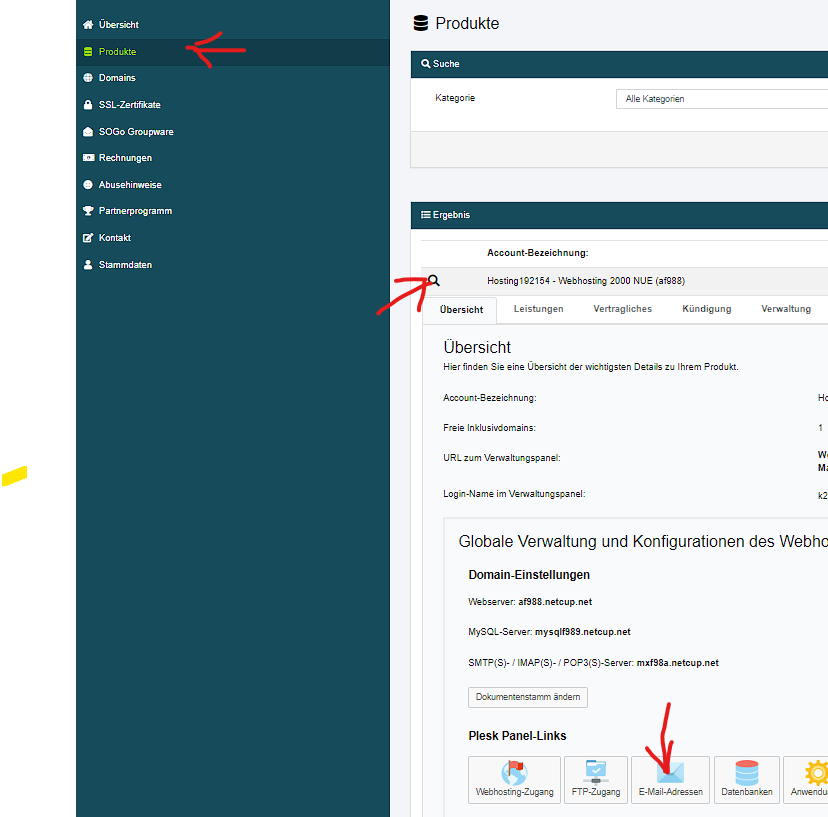Viewport: 828px width, 817px height.
Task: Open the Datenbanken Plesk link
Action: click(746, 780)
